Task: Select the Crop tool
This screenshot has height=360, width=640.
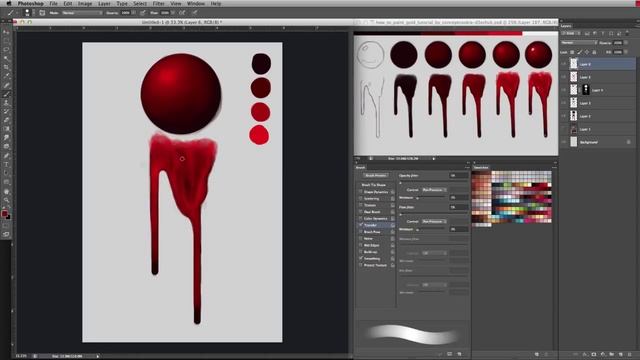Action: (6, 67)
